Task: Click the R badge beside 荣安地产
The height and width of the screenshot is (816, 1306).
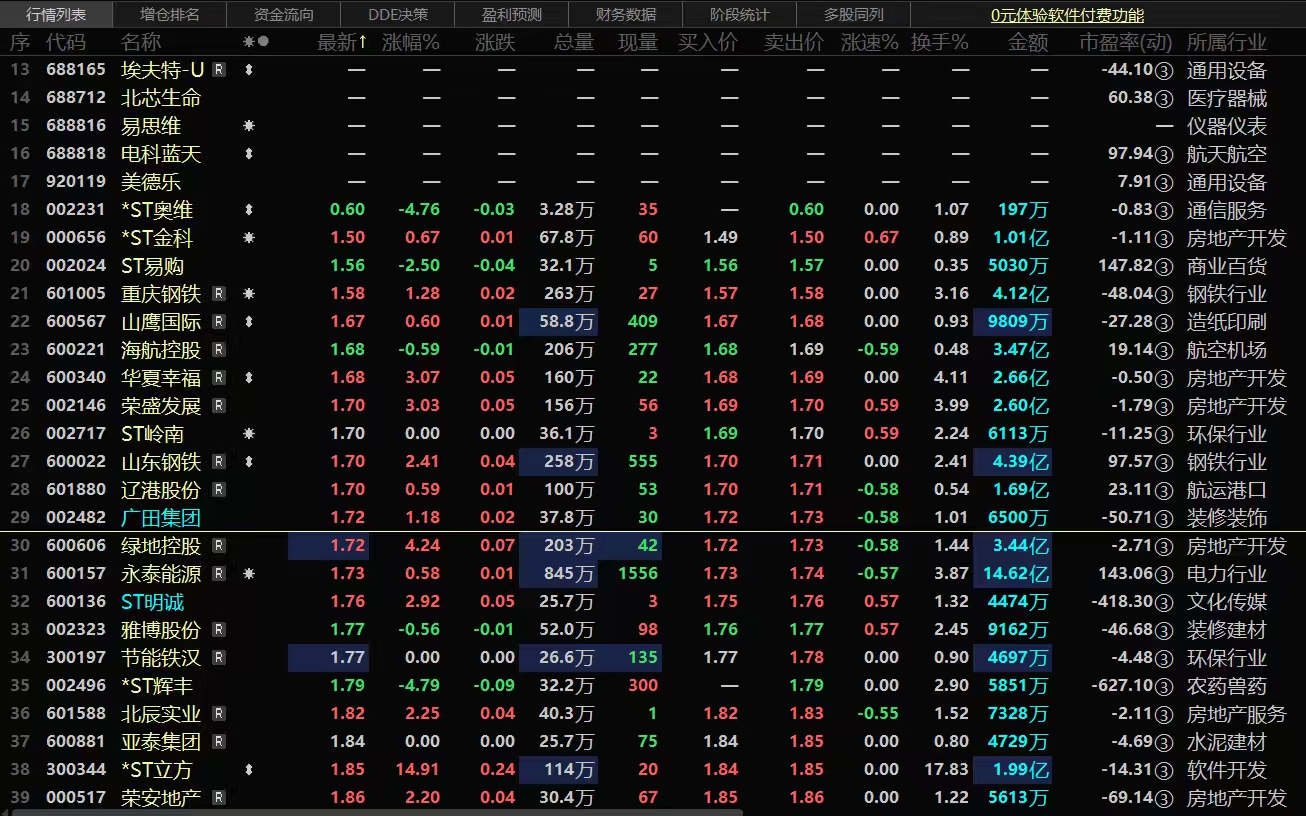Action: coord(219,798)
